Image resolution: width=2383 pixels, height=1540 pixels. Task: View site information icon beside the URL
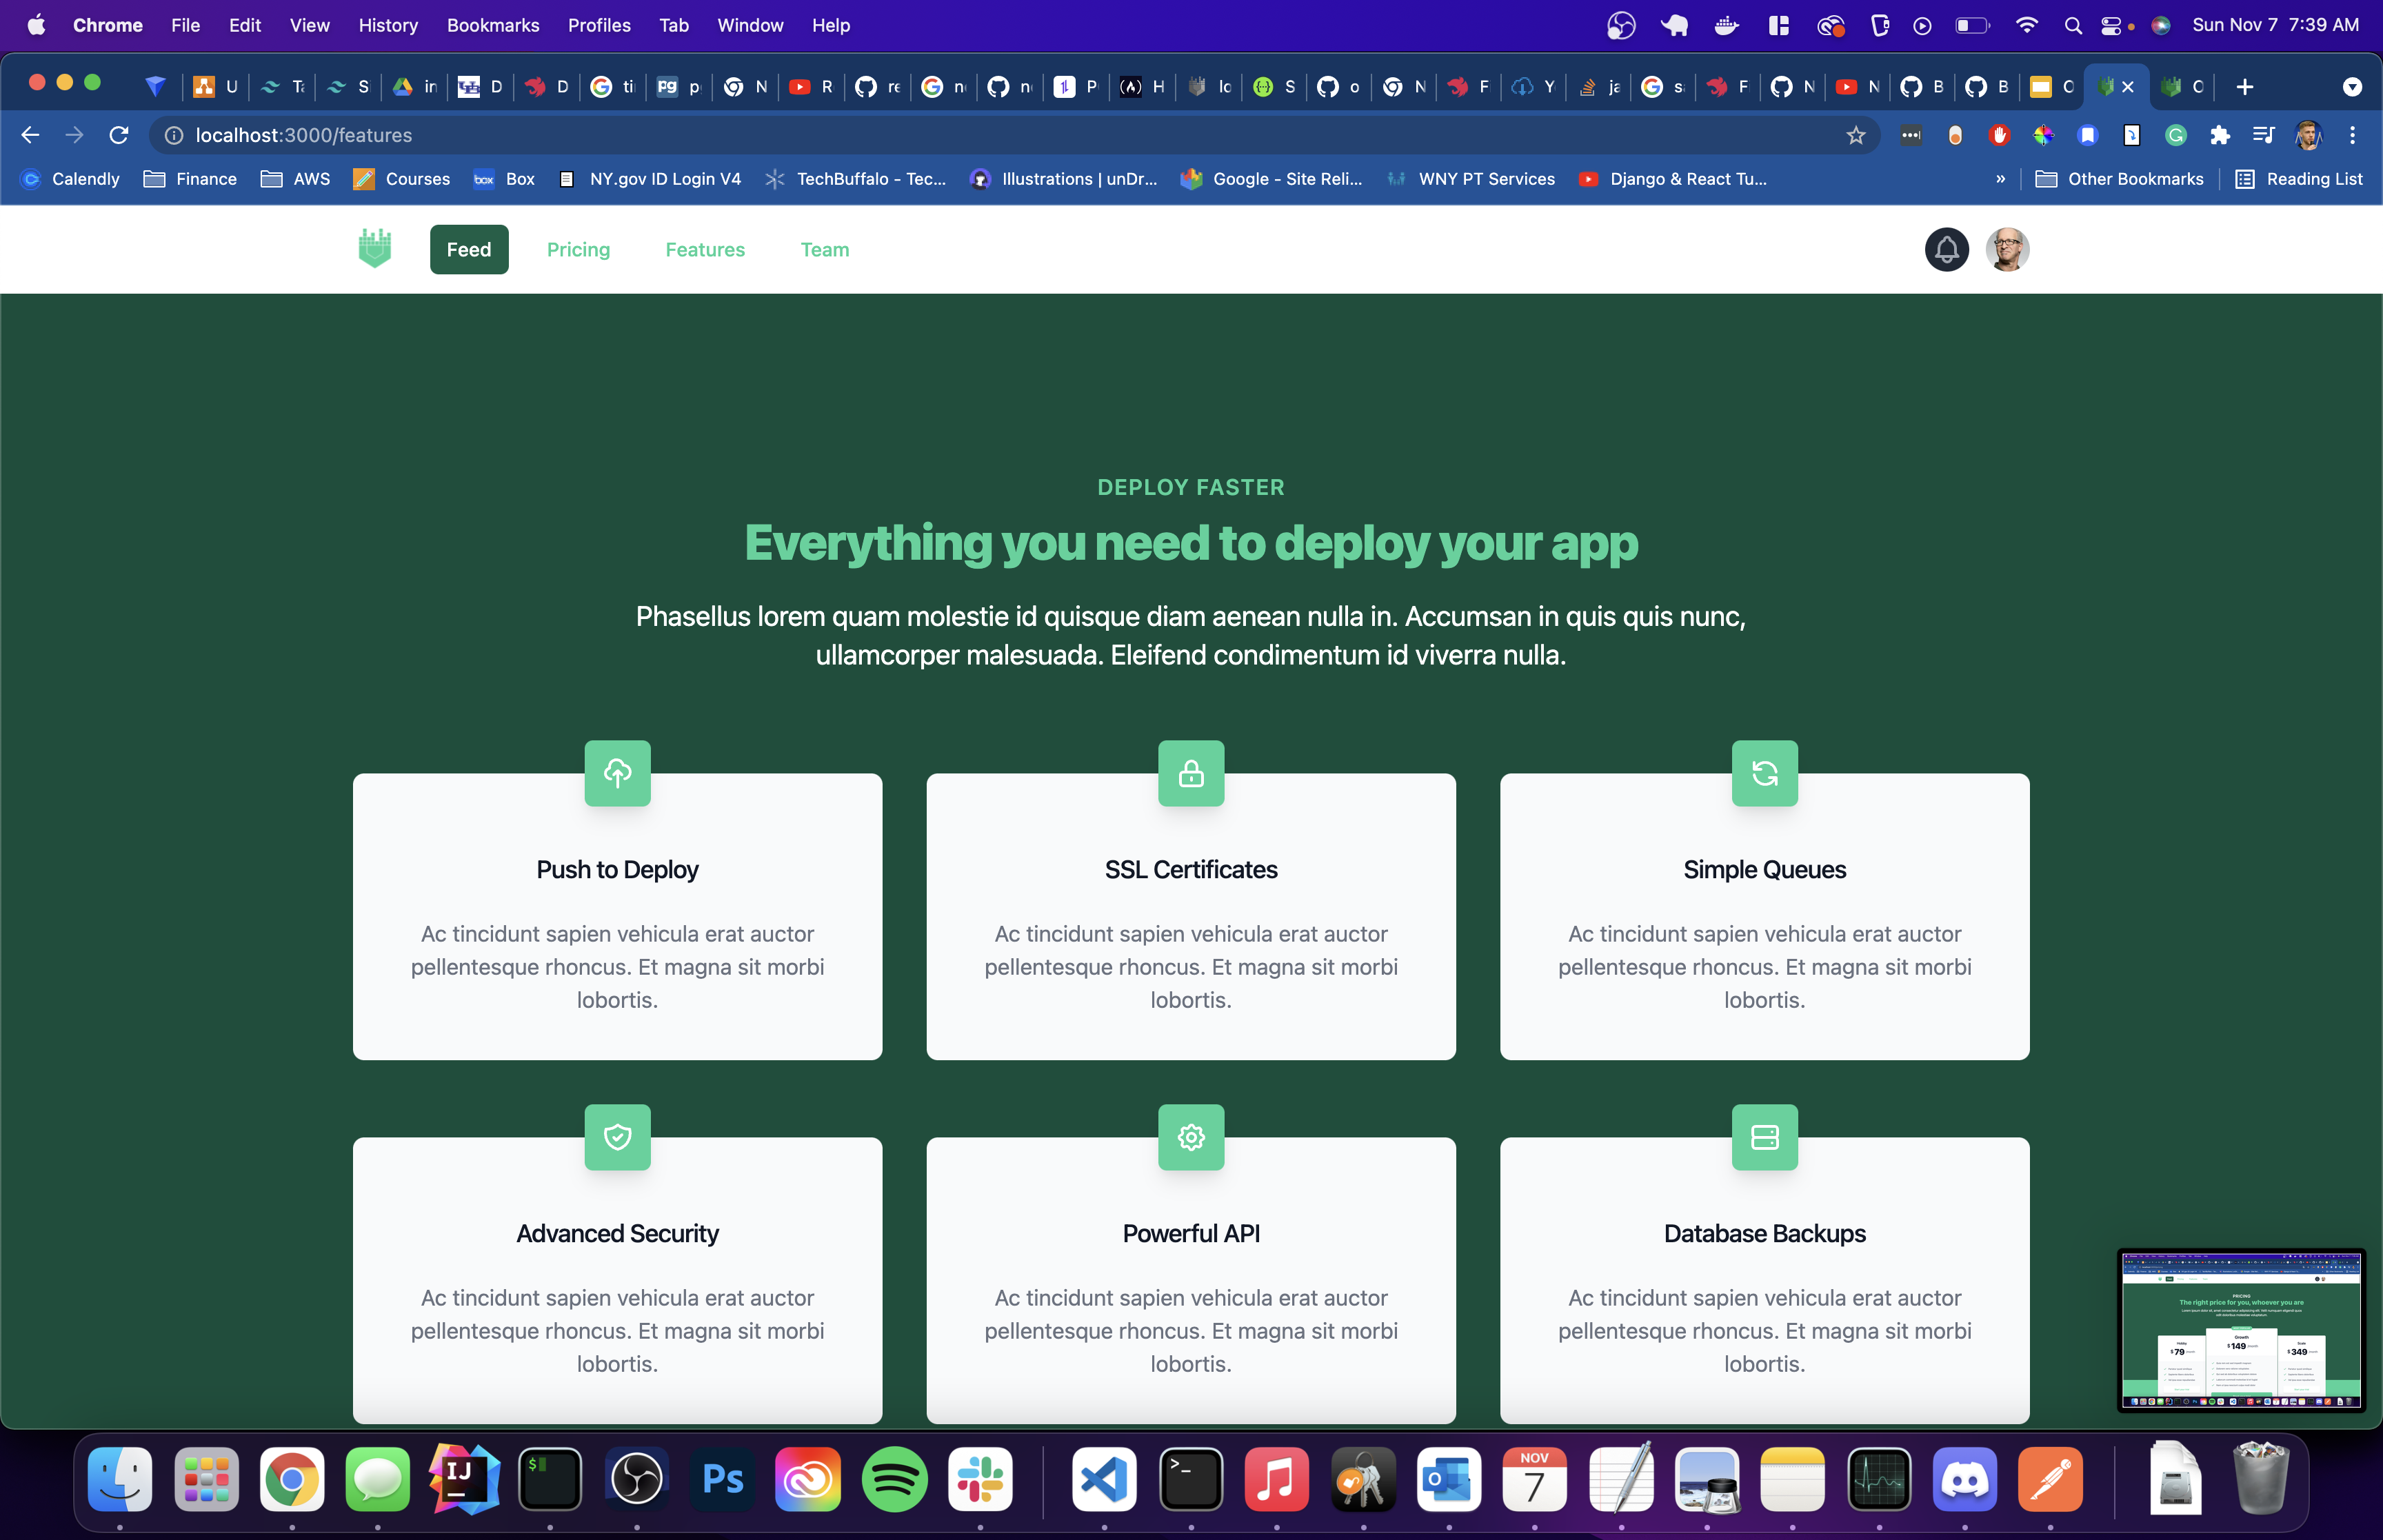pyautogui.click(x=174, y=135)
